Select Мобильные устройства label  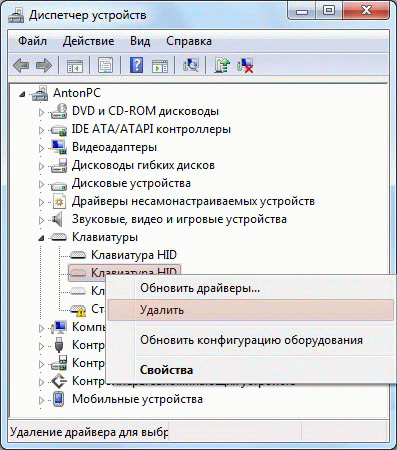137,399
